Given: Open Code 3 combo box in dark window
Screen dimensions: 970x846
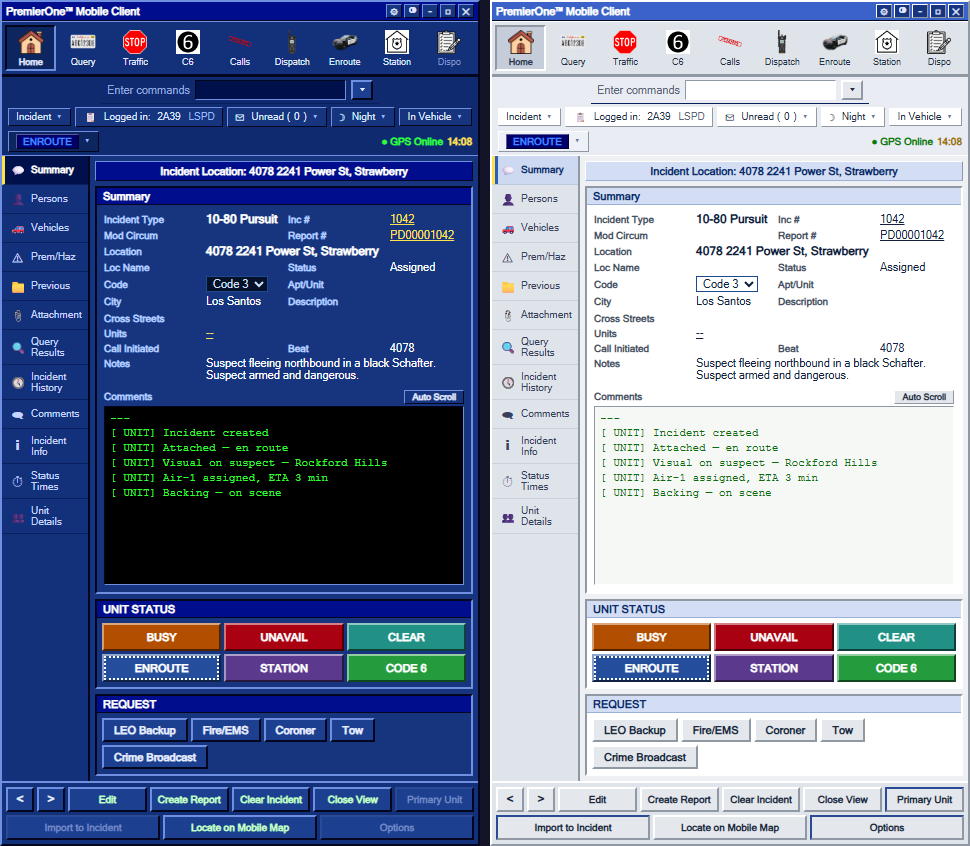Looking at the screenshot, I should pyautogui.click(x=236, y=284).
